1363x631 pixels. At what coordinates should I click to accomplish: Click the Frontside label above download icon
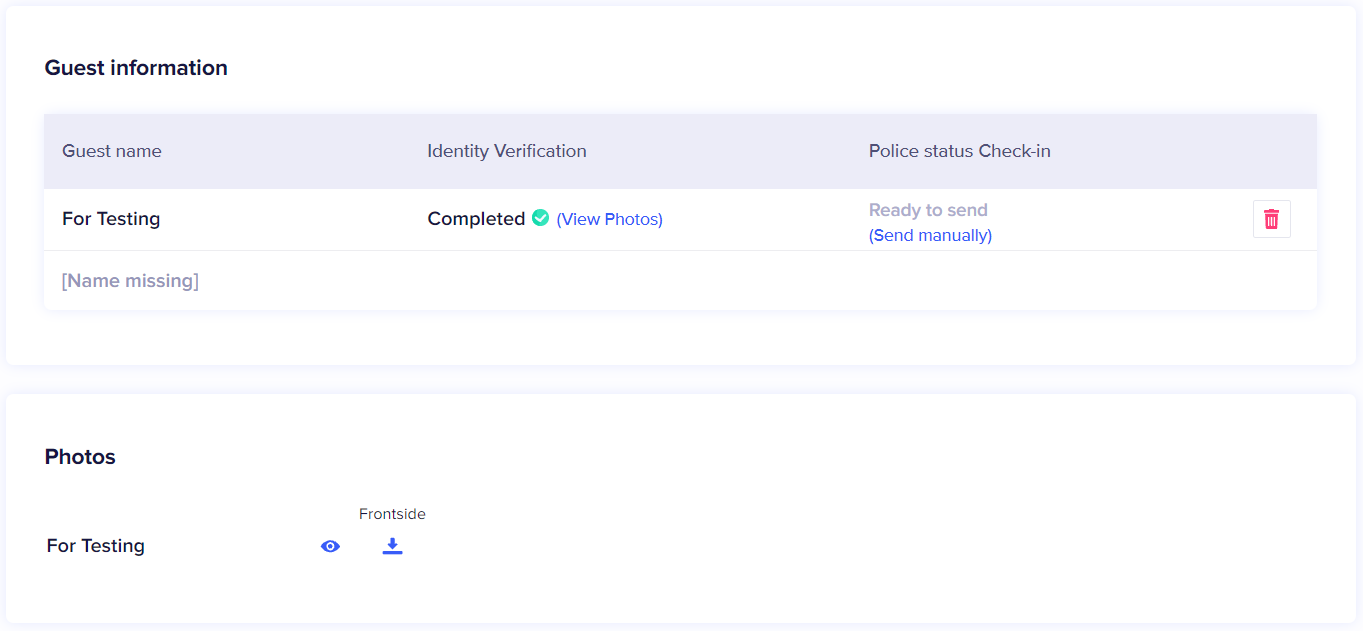pyautogui.click(x=392, y=514)
